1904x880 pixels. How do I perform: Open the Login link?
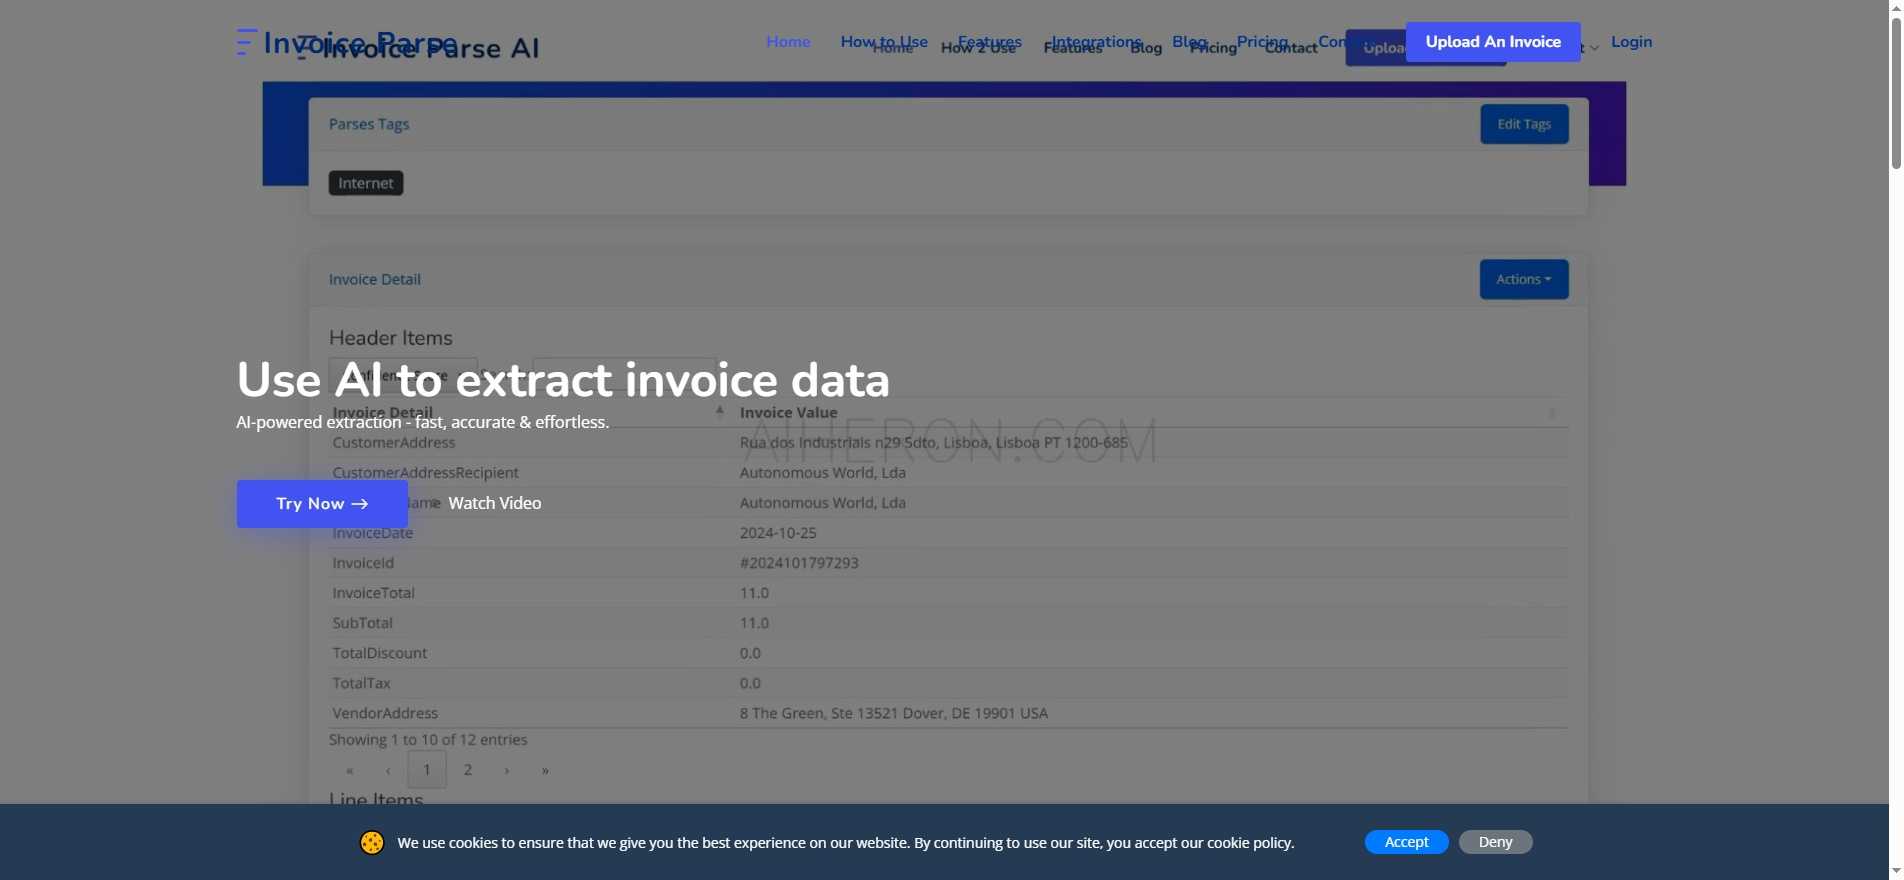(x=1631, y=42)
